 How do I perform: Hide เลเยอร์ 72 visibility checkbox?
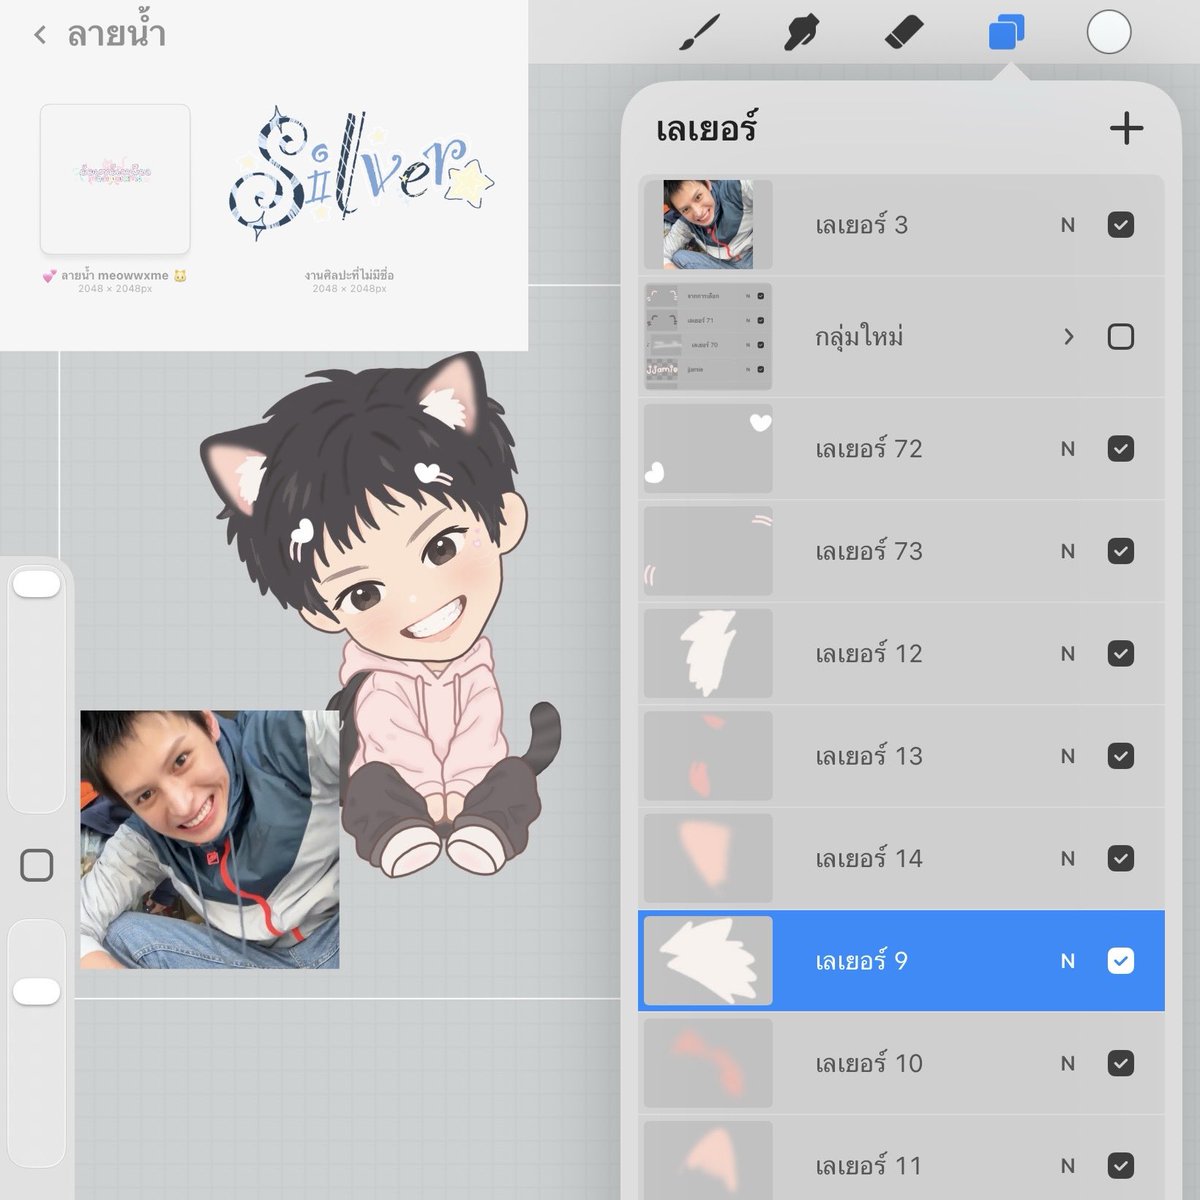click(x=1121, y=449)
